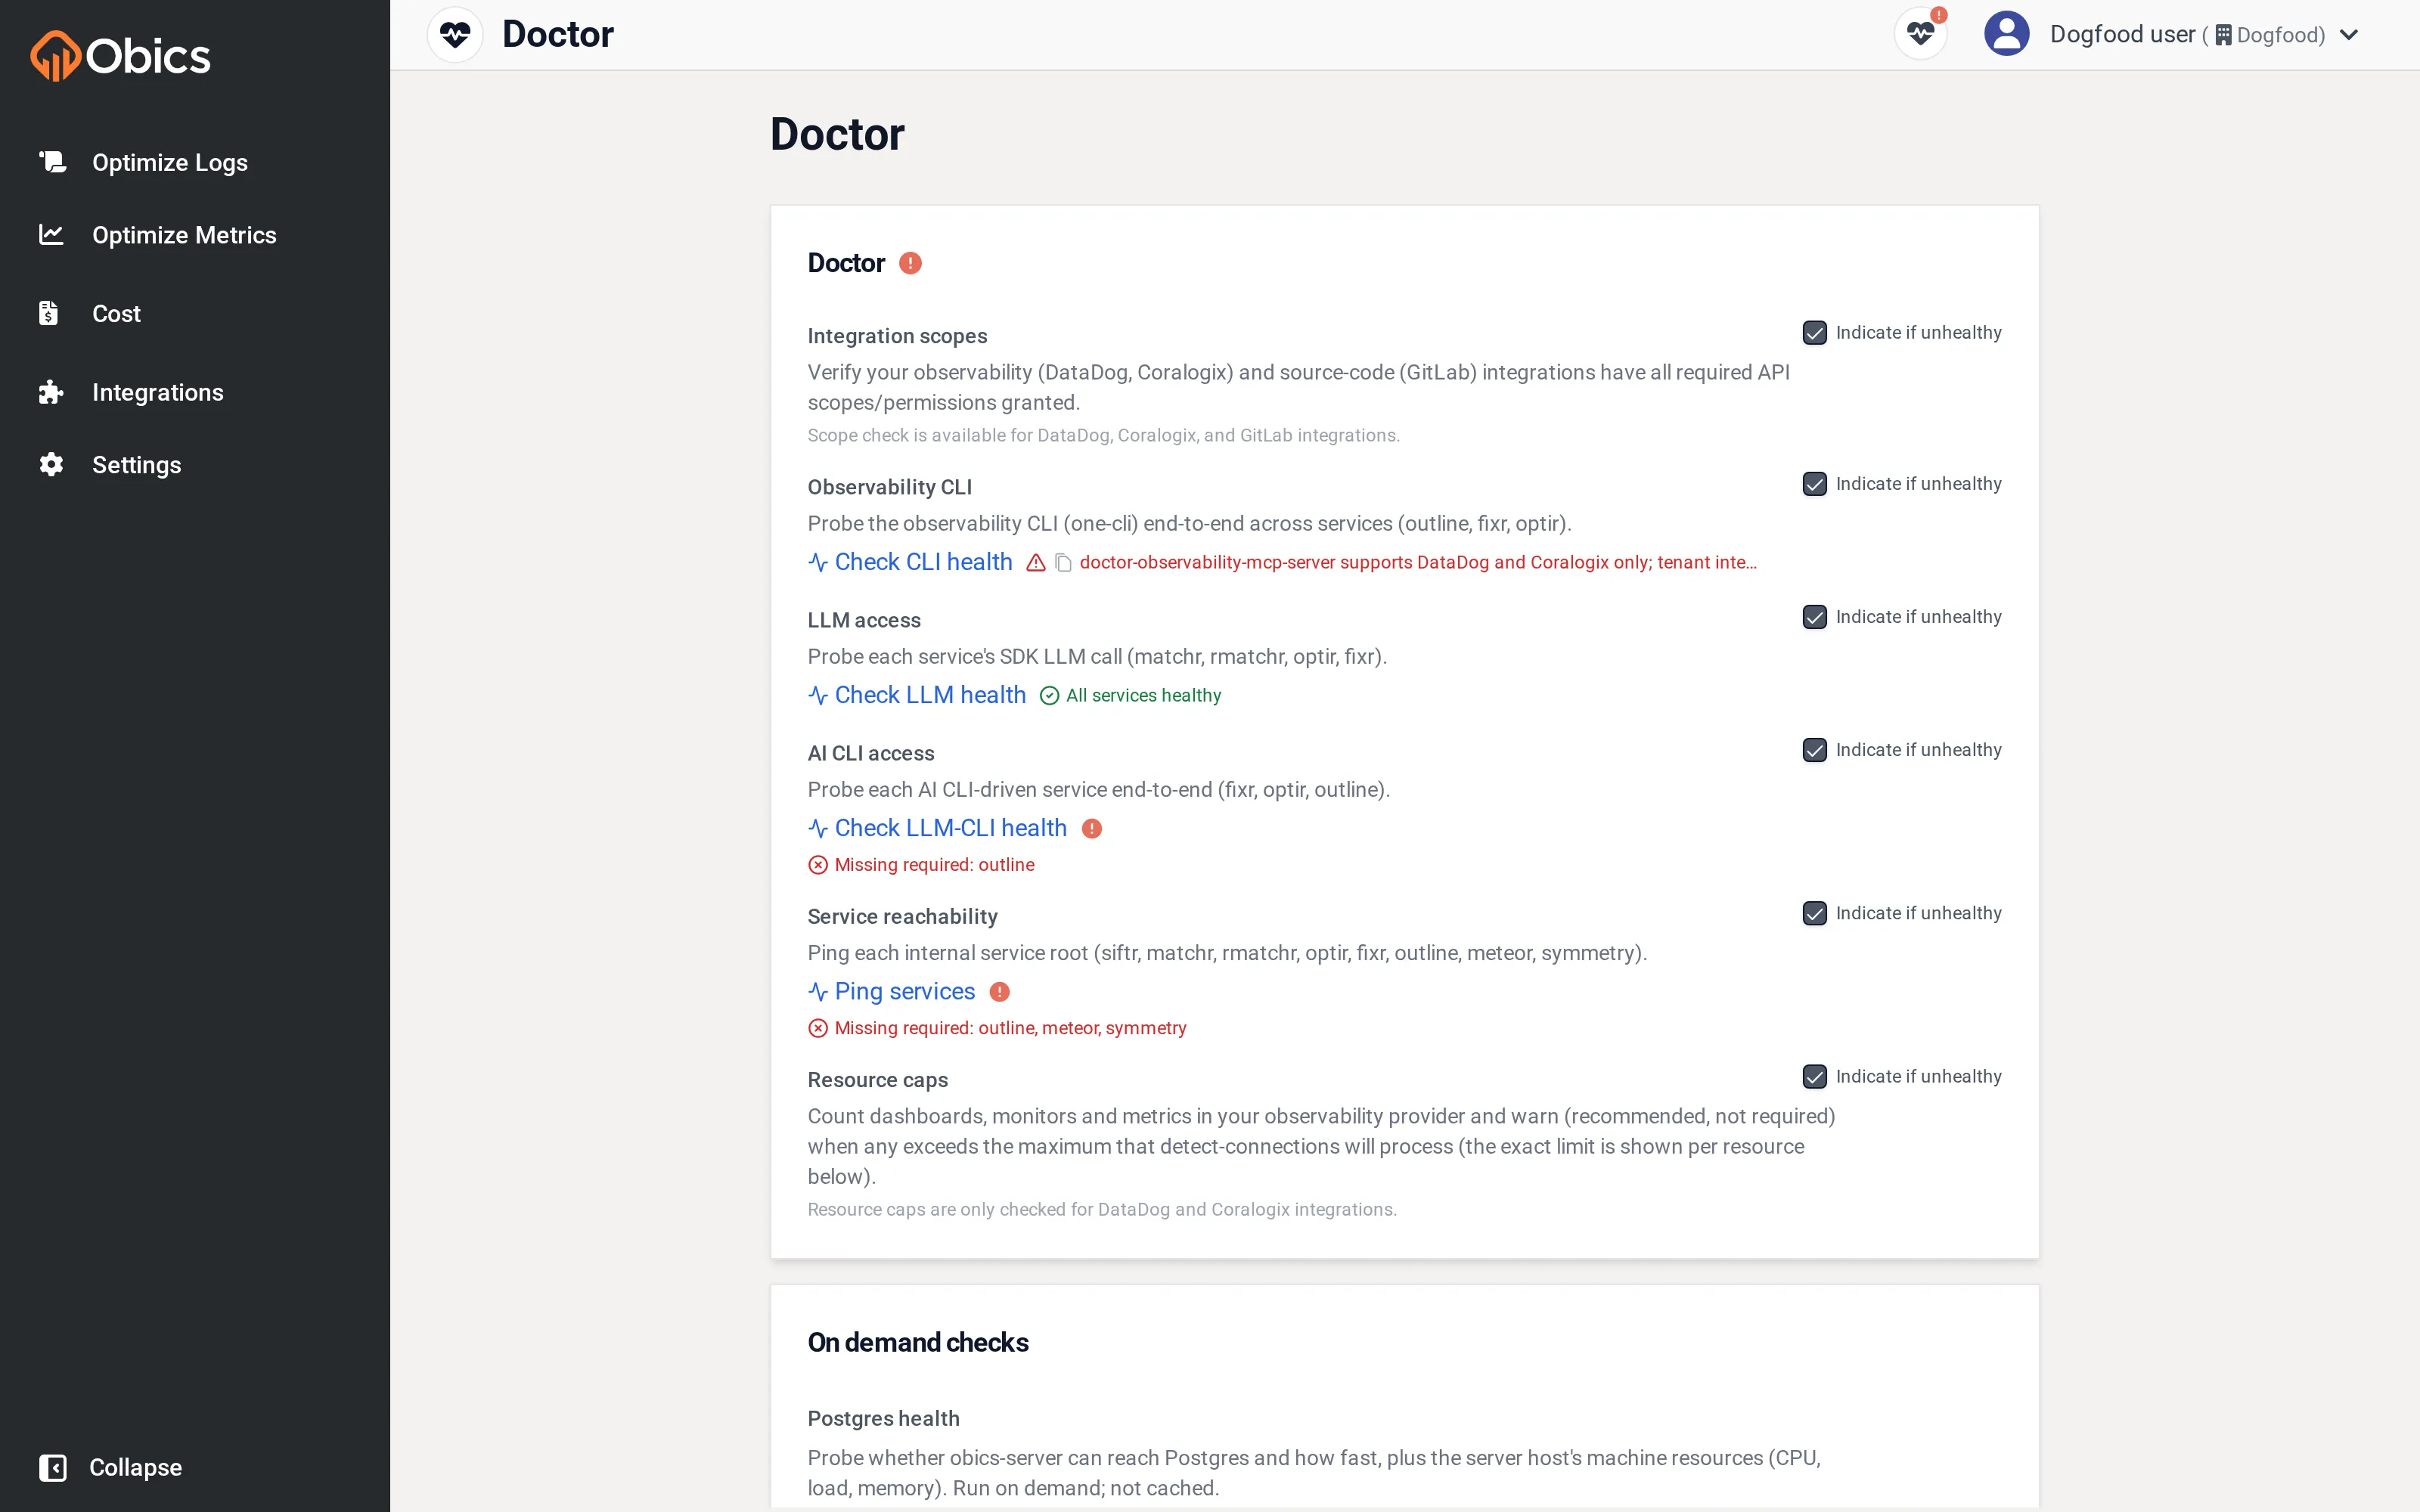Image resolution: width=2420 pixels, height=1512 pixels.
Task: Click the Settings gear icon
Action: tap(52, 464)
